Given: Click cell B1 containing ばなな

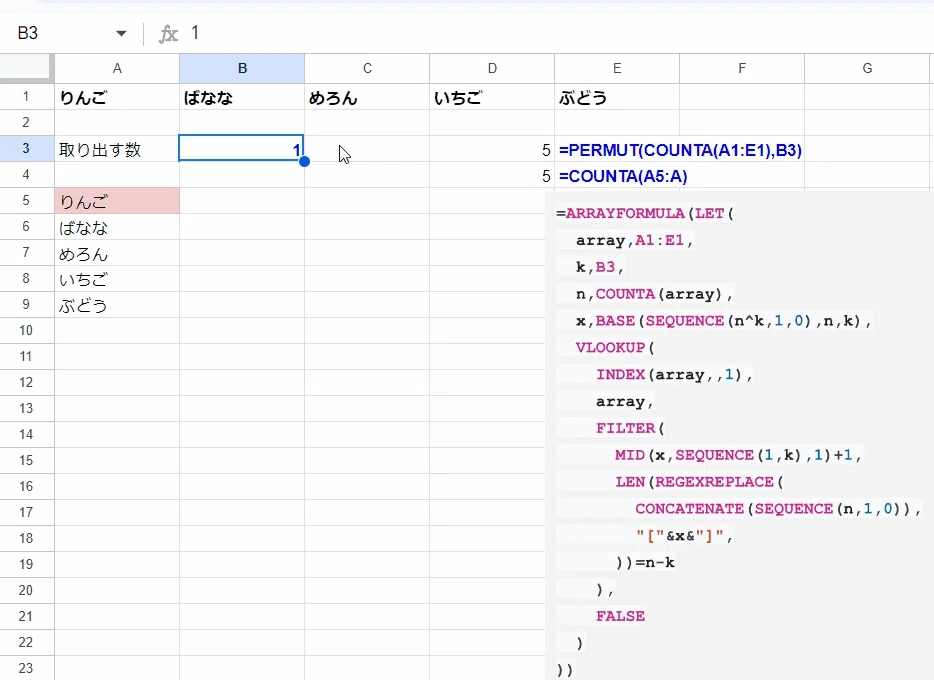Looking at the screenshot, I should (242, 97).
